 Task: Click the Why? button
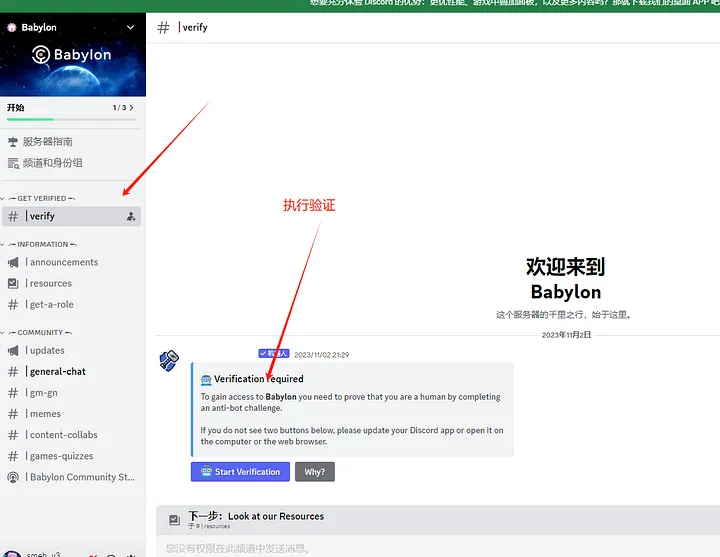315,472
